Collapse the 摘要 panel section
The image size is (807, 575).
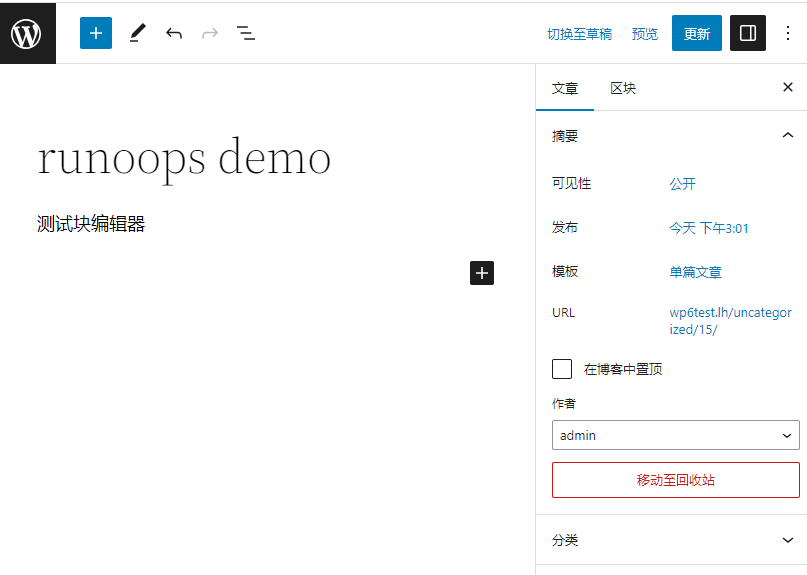click(x=787, y=136)
